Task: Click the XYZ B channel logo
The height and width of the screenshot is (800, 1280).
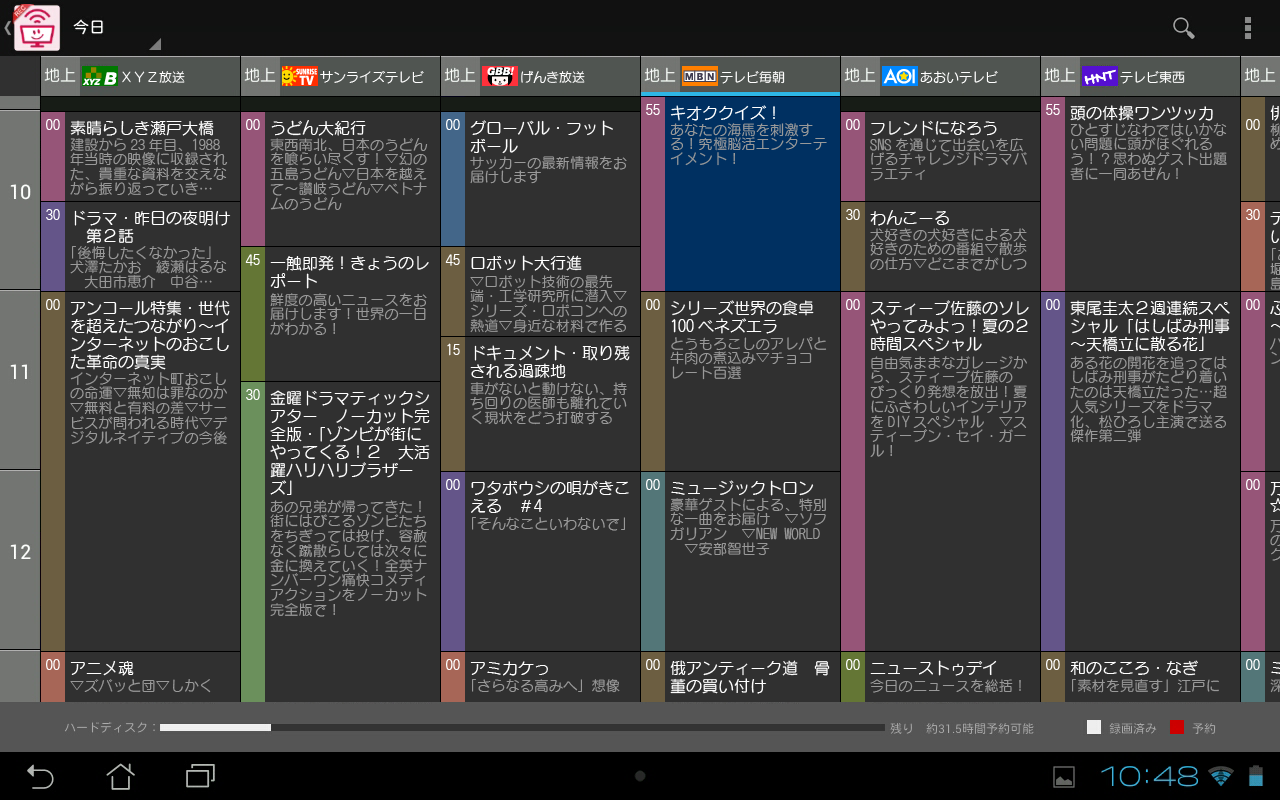Action: 99,76
